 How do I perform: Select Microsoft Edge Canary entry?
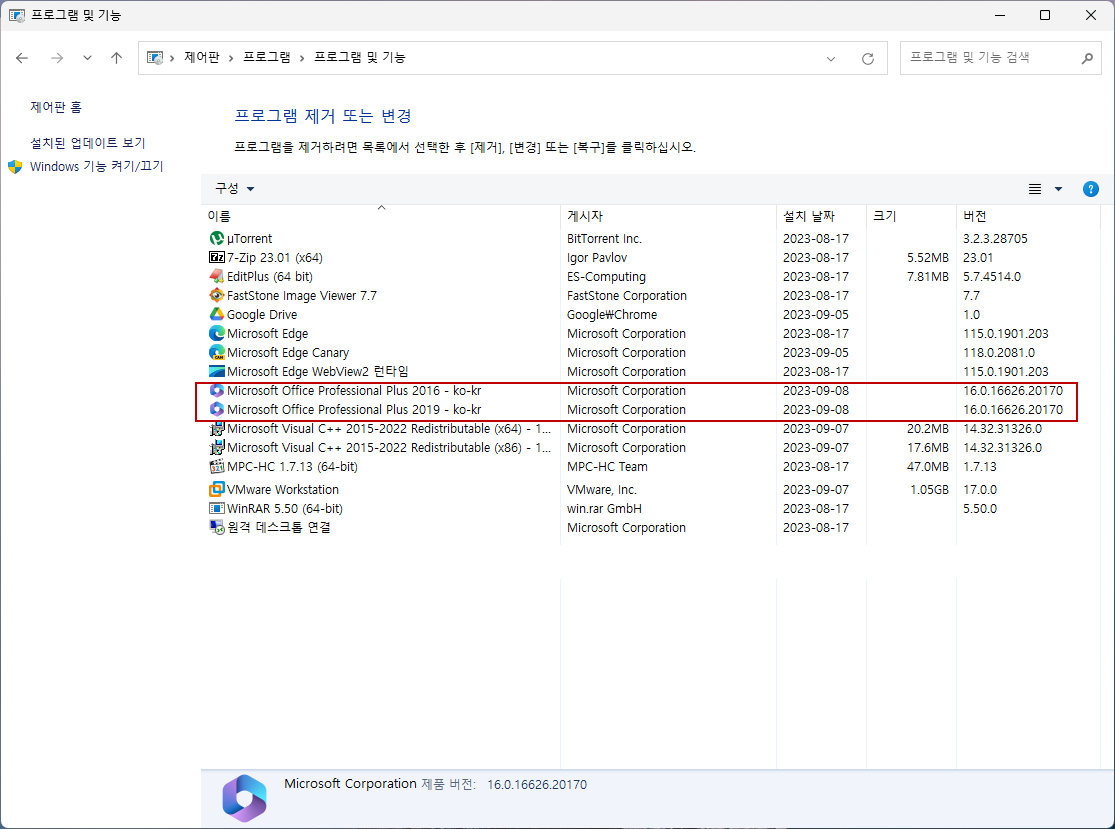tap(288, 353)
